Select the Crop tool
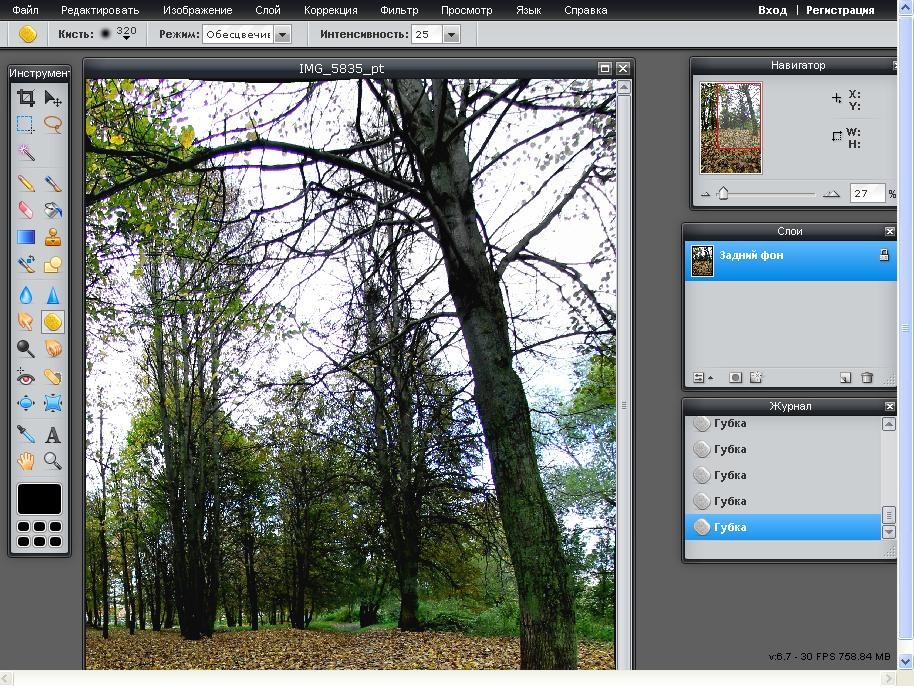Image resolution: width=914 pixels, height=691 pixels. 26,97
